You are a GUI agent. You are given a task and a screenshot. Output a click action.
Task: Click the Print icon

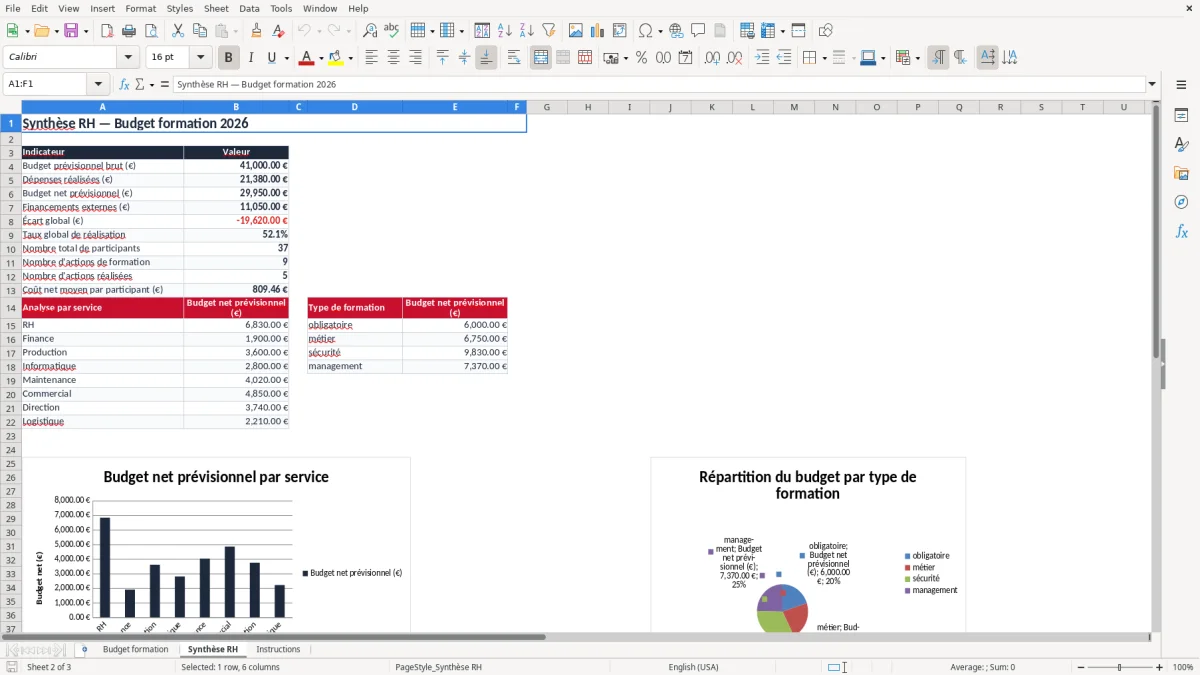point(129,31)
